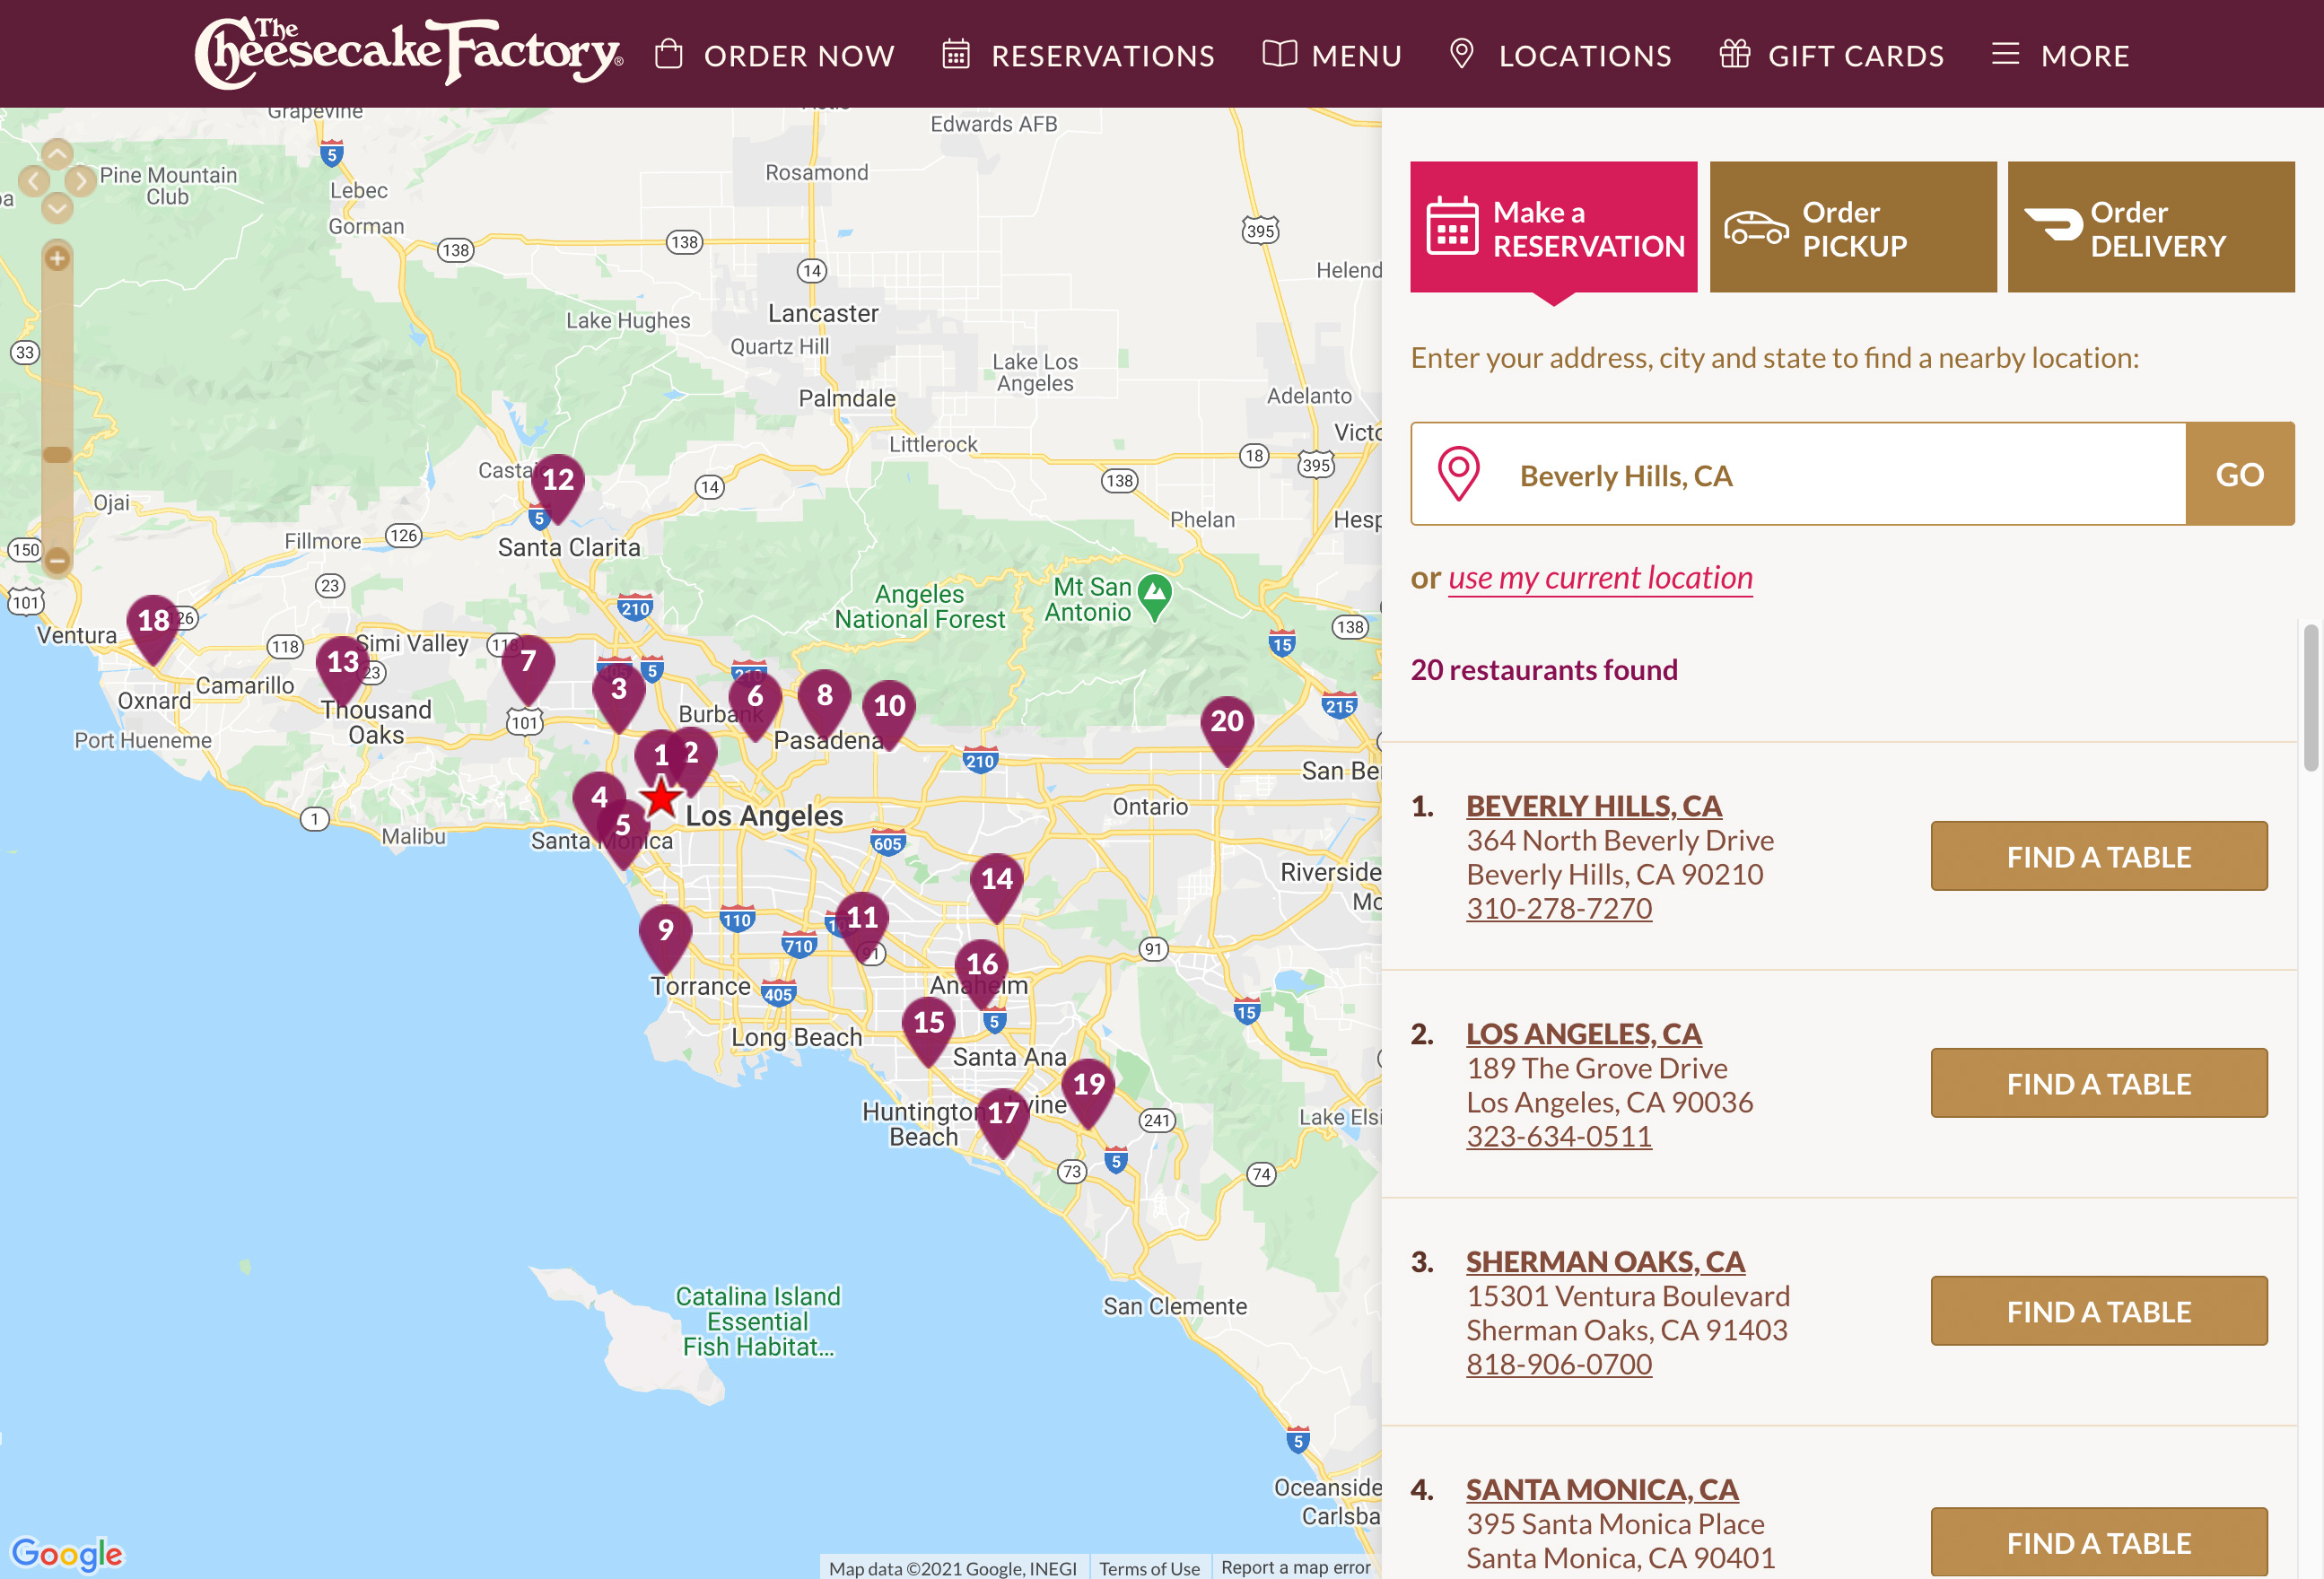Viewport: 2324px width, 1579px height.
Task: Click the Mt San Antonio park marker
Action: tap(1155, 596)
